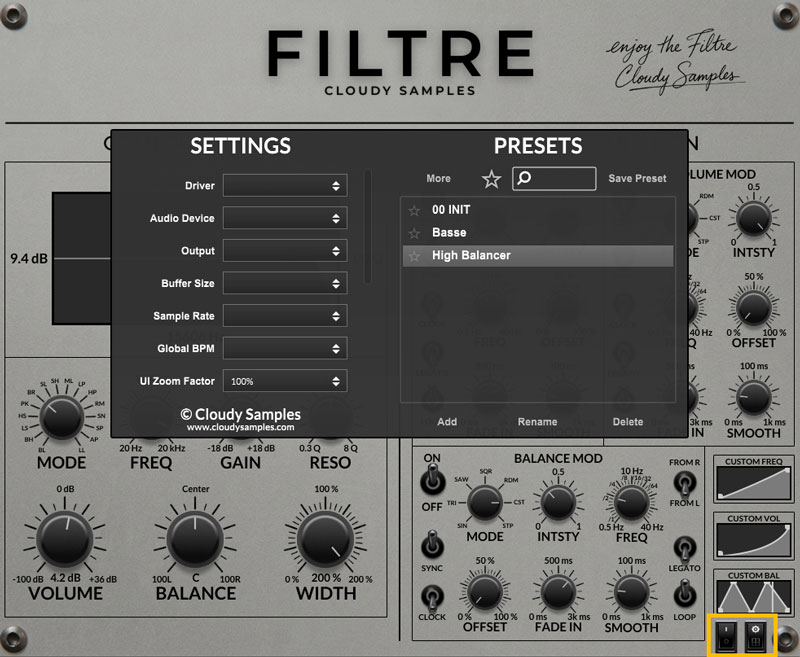
Task: Click Rename below the preset list
Action: tap(537, 422)
